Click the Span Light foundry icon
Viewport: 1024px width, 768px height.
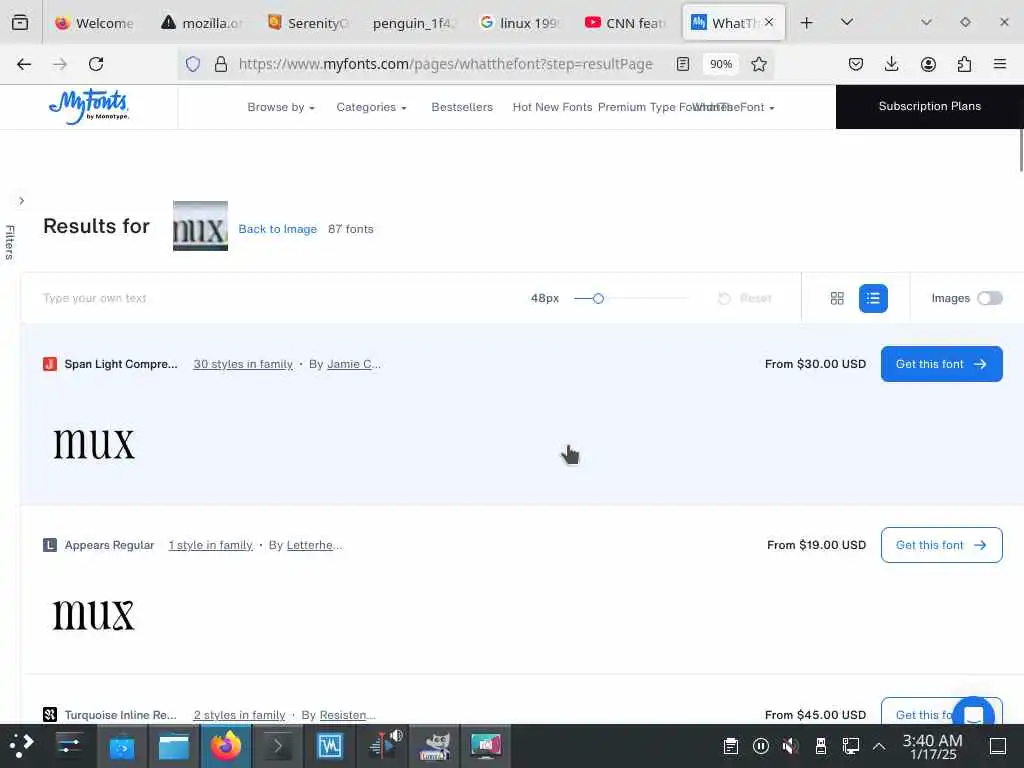point(50,364)
